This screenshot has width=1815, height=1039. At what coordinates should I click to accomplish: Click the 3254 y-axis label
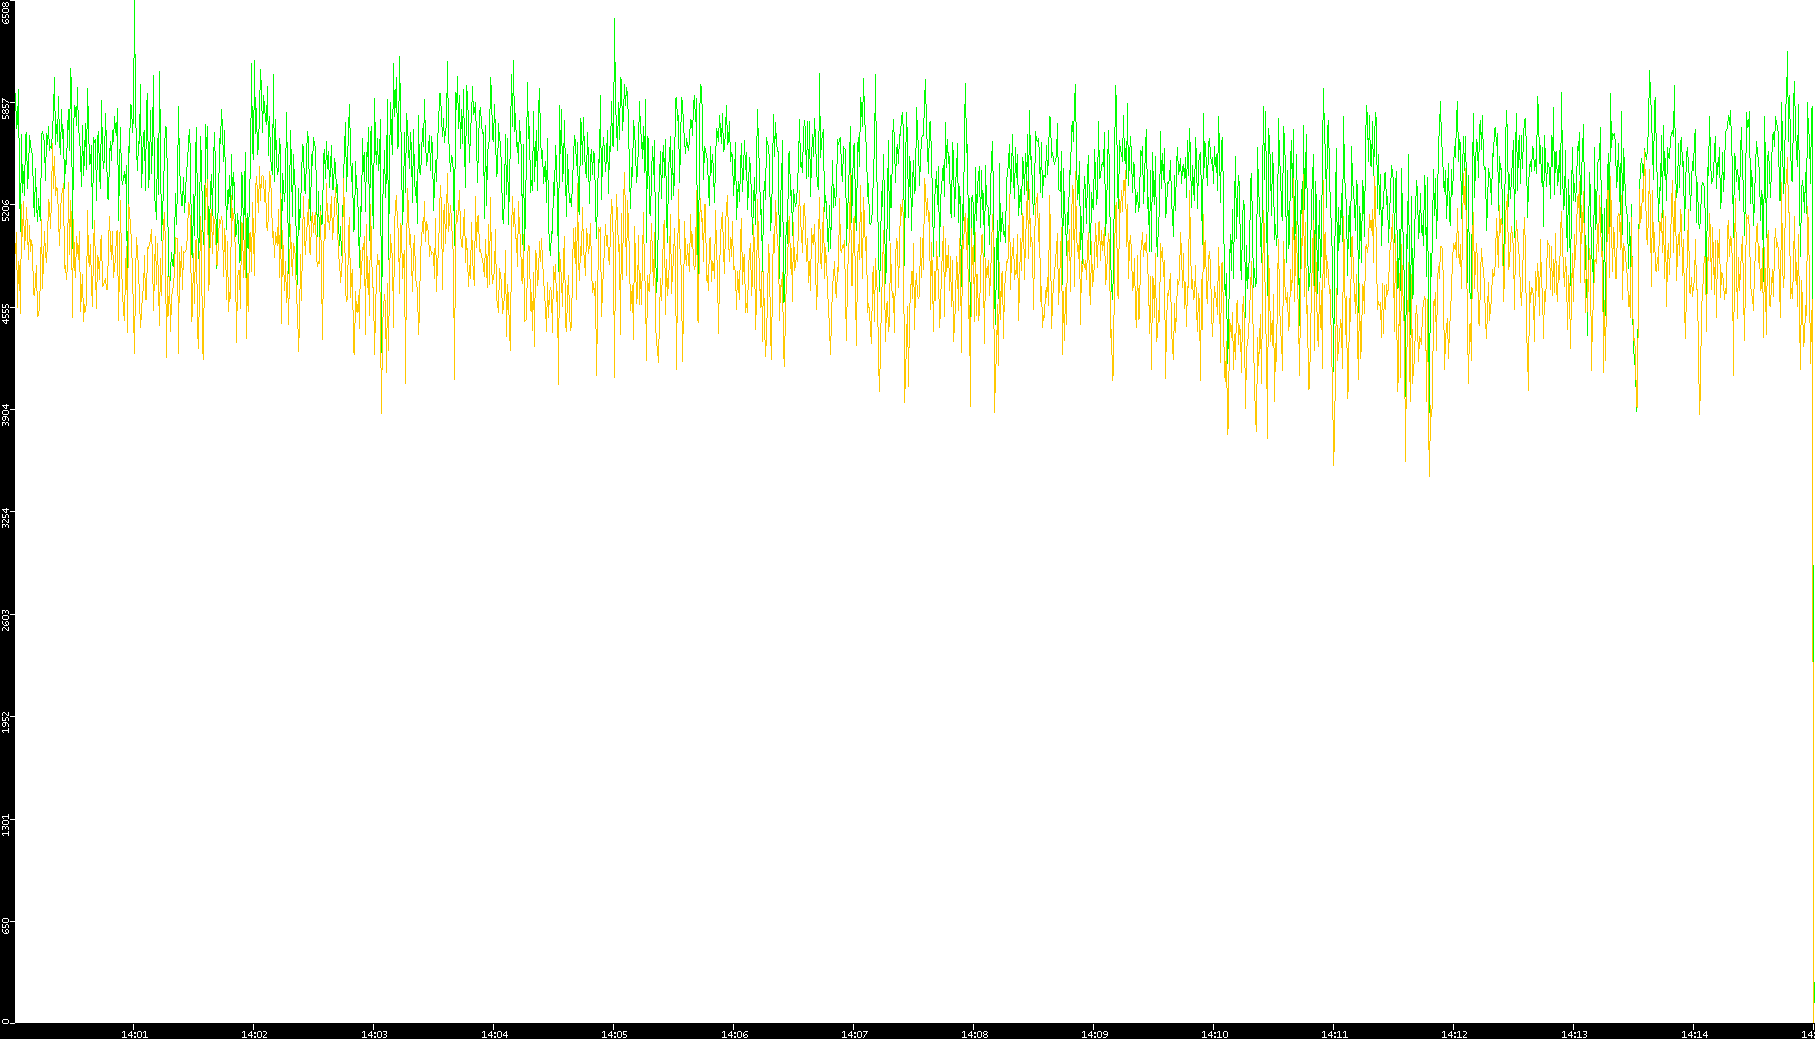(6, 517)
